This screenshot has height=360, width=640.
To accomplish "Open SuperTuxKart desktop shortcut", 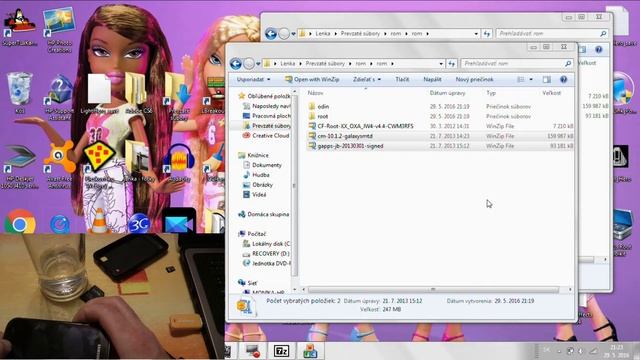I will (19, 27).
